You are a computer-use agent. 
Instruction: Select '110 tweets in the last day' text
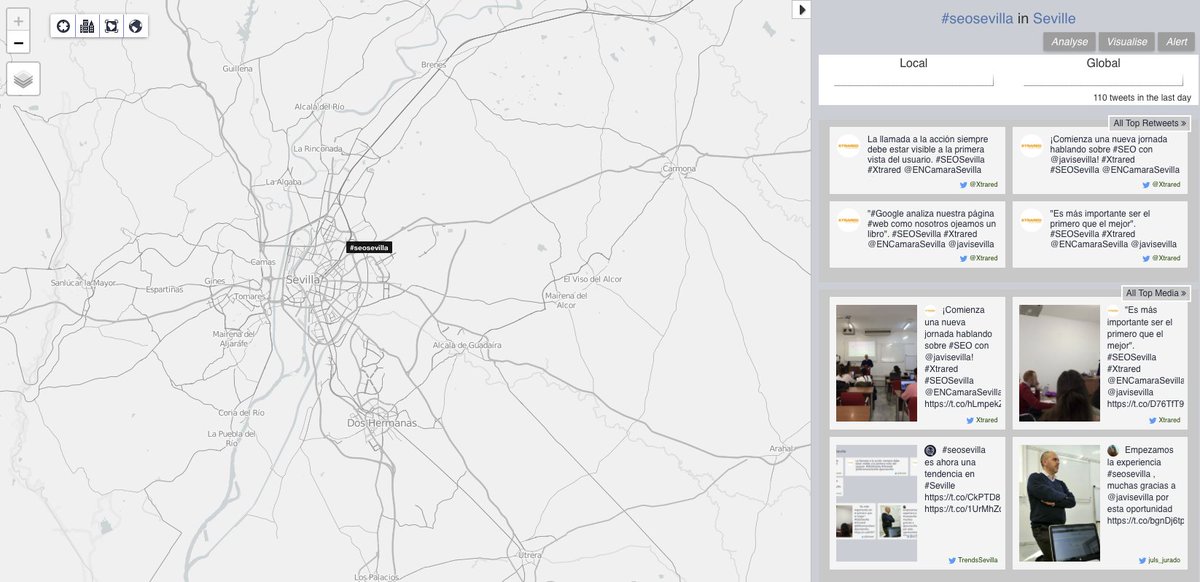[1142, 98]
